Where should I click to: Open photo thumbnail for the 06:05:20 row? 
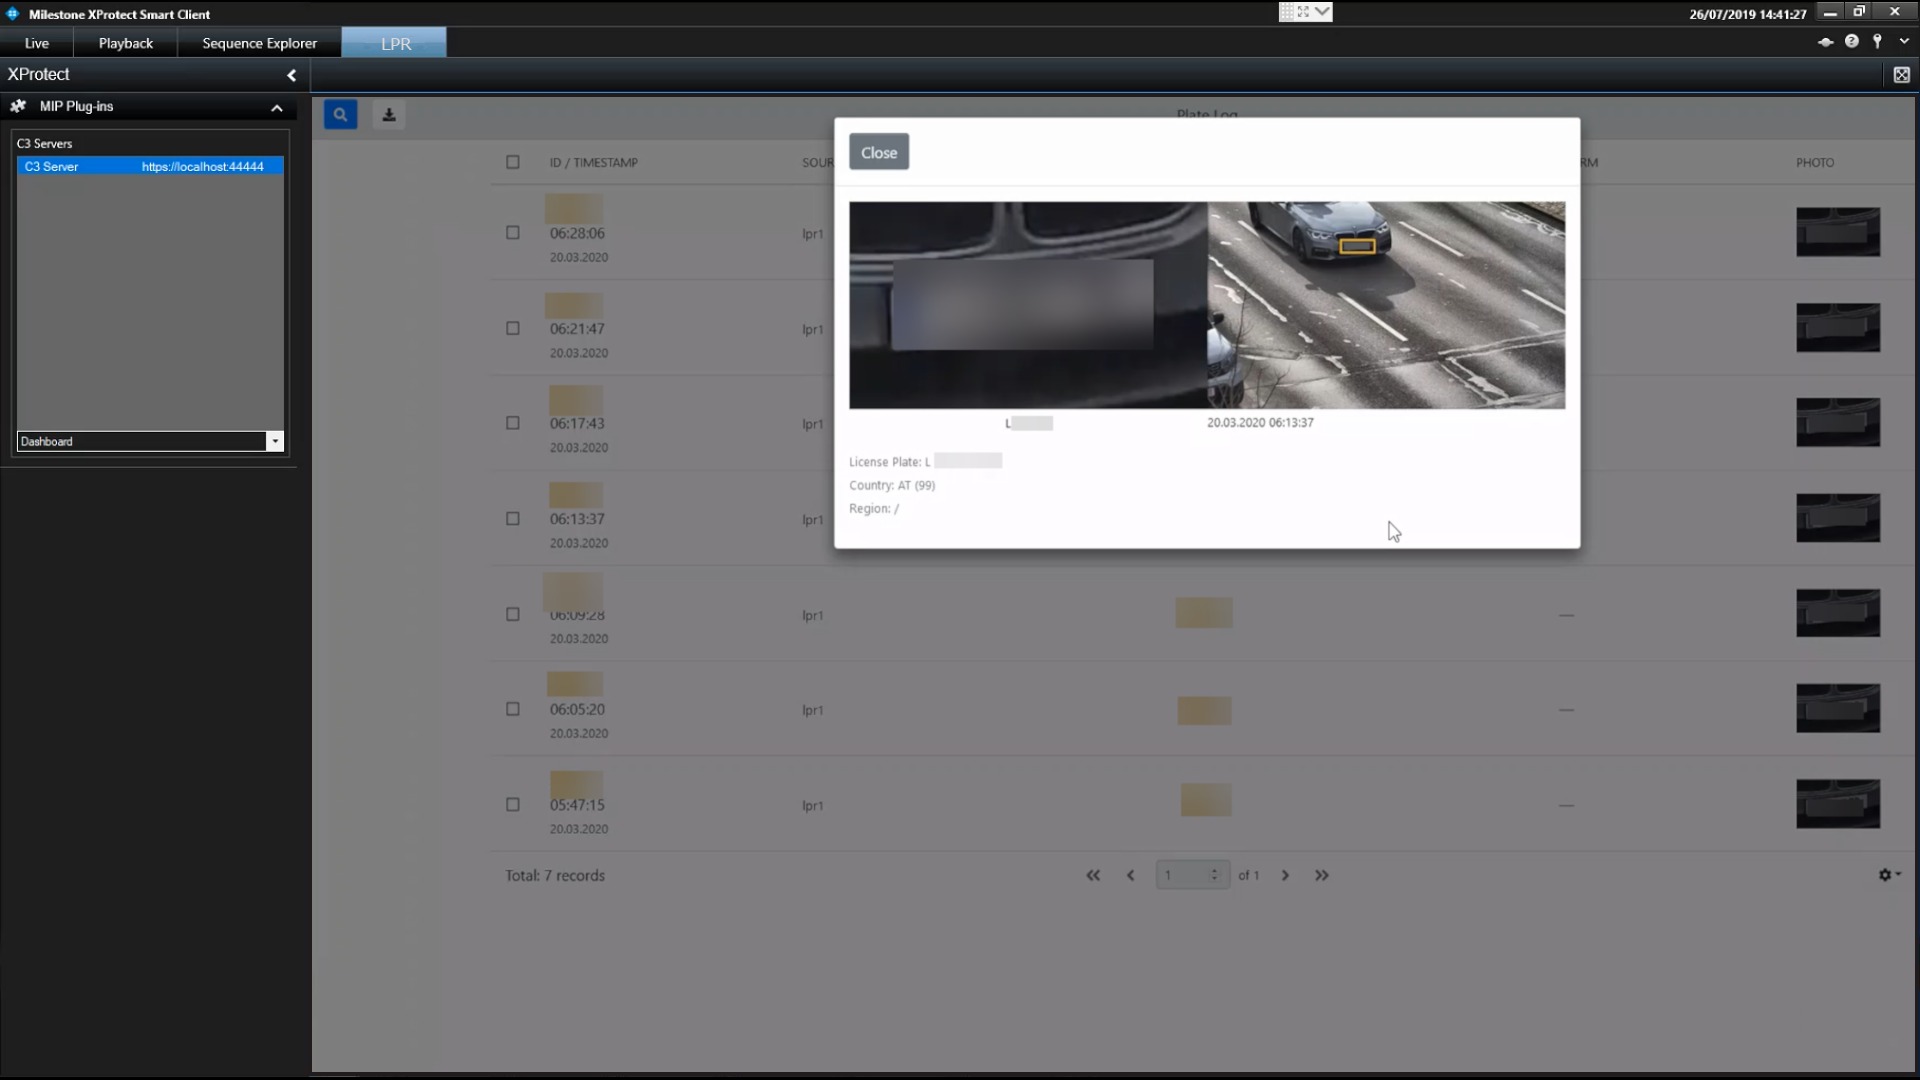point(1838,708)
